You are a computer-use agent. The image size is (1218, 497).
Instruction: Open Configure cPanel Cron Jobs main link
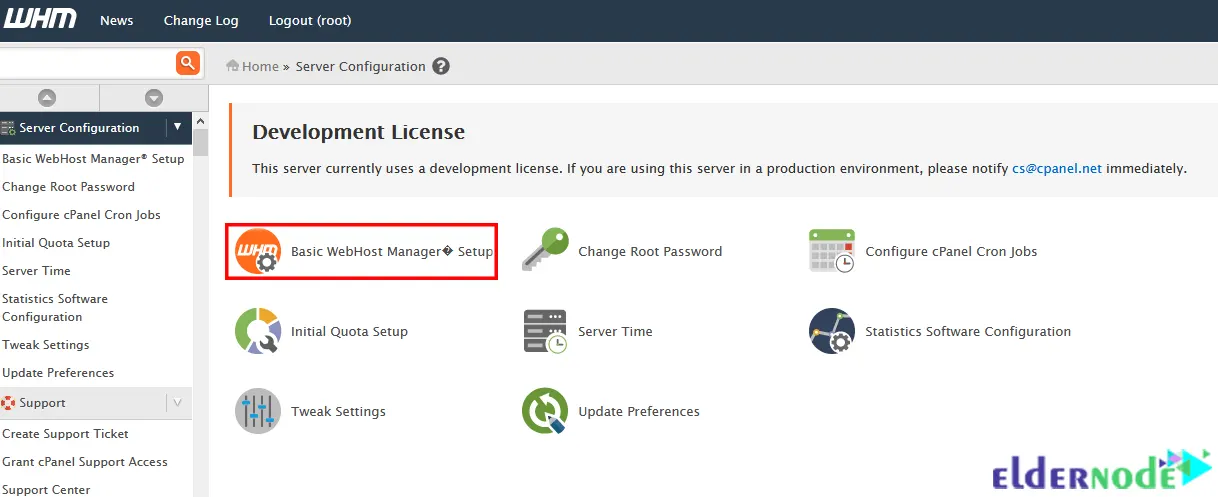pos(951,251)
